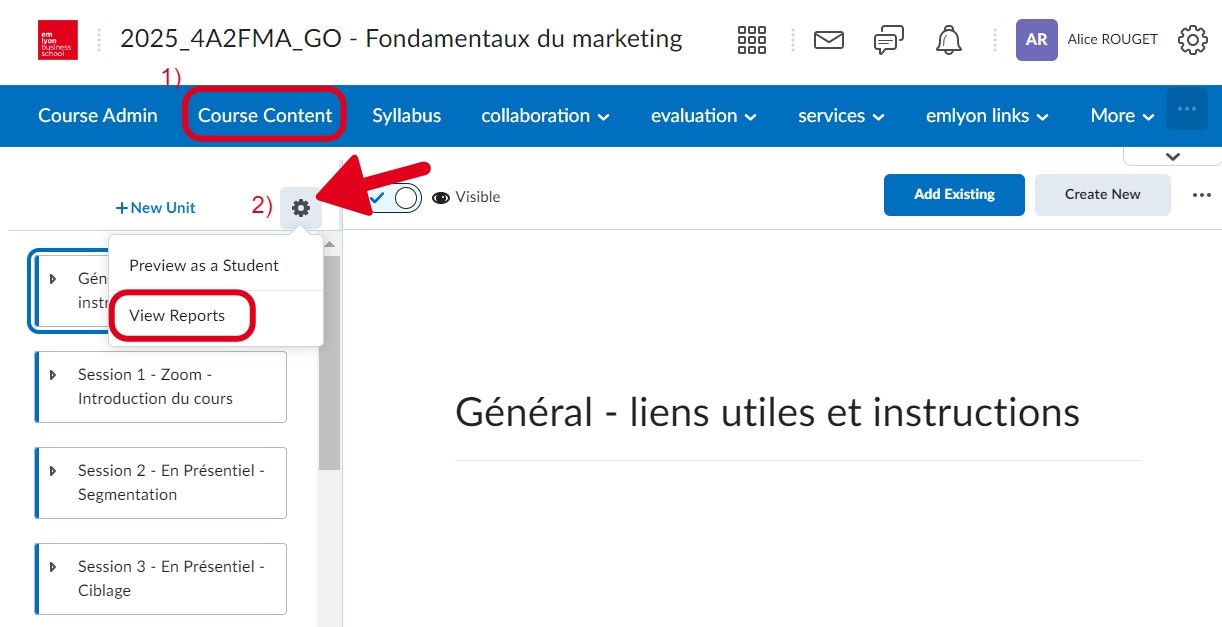Open the message alerts envelope icon
This screenshot has height=627, width=1222.
tap(829, 40)
